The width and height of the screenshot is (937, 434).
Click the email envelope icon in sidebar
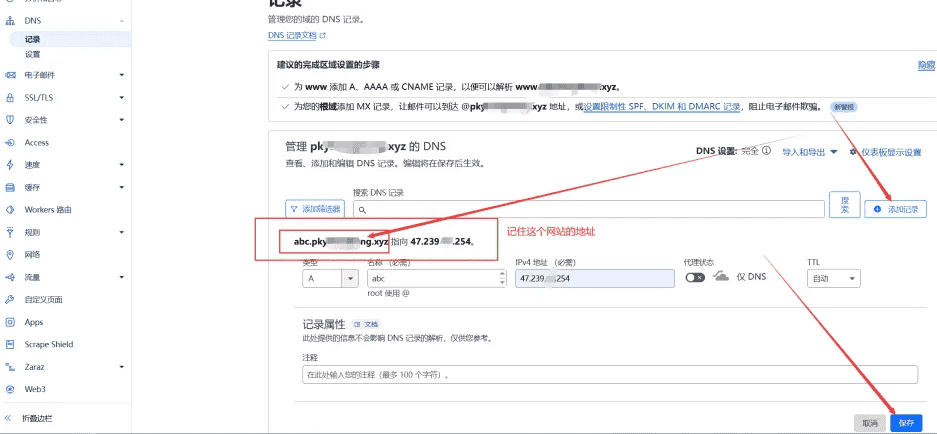pyautogui.click(x=10, y=75)
